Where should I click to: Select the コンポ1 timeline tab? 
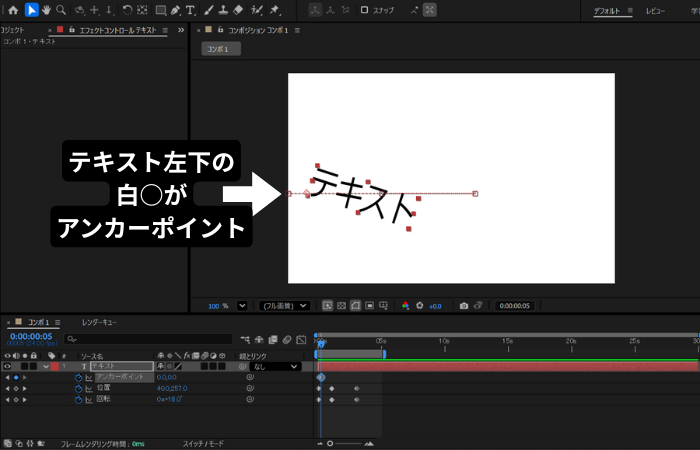coord(38,322)
